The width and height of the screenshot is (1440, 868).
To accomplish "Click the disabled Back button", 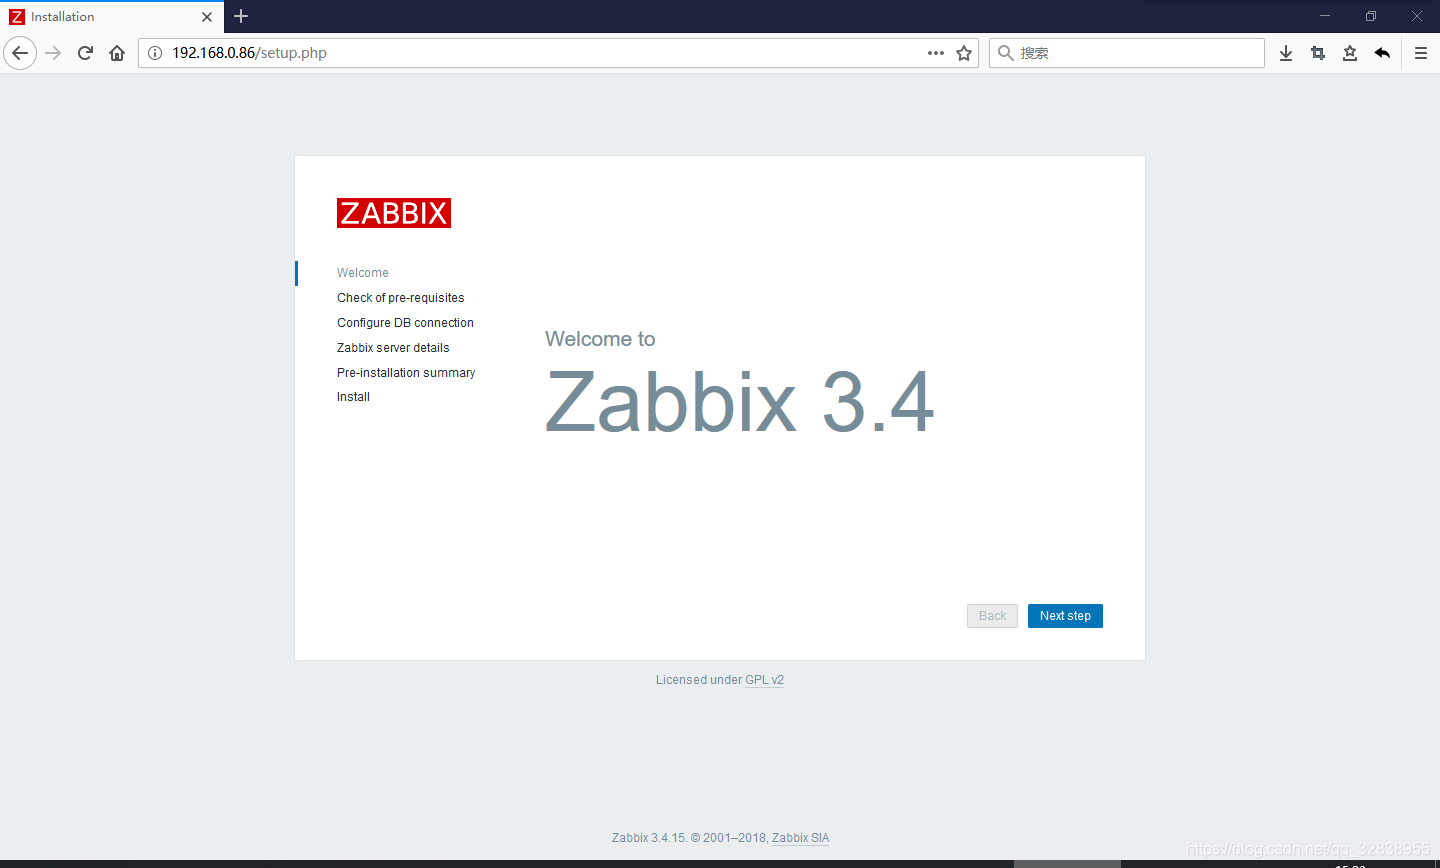I will (992, 616).
